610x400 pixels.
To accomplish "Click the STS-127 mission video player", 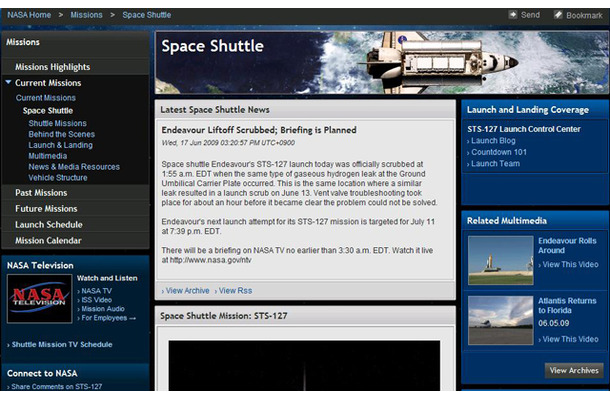I will click(304, 366).
